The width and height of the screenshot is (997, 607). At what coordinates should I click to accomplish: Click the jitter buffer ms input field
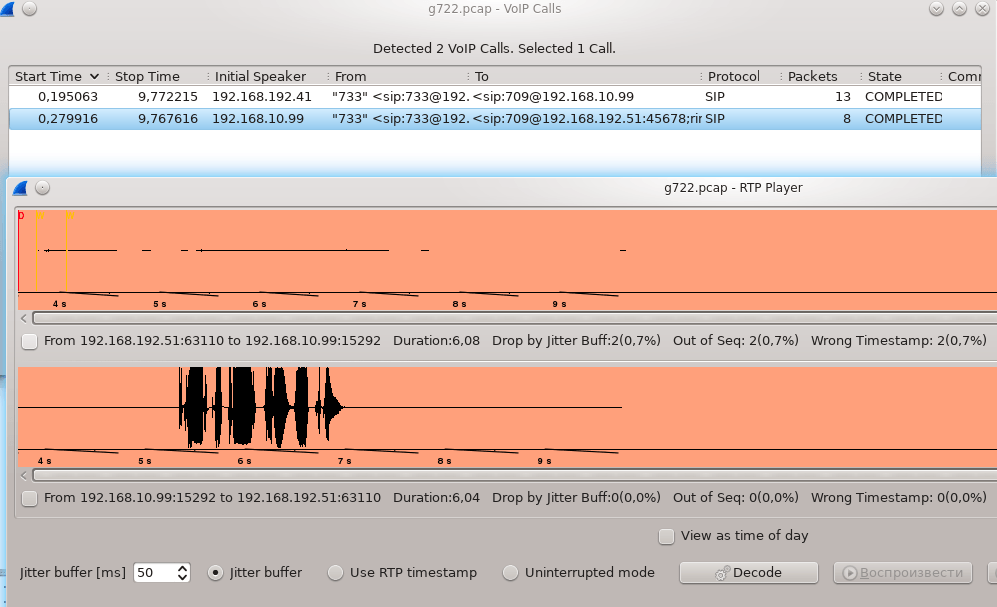pyautogui.click(x=155, y=573)
